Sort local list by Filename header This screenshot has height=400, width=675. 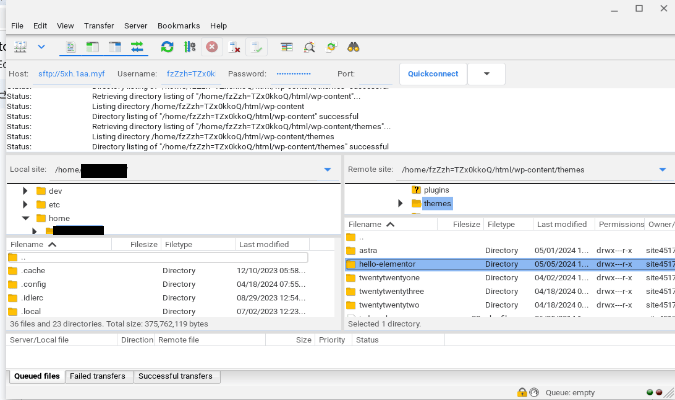pyautogui.click(x=59, y=245)
